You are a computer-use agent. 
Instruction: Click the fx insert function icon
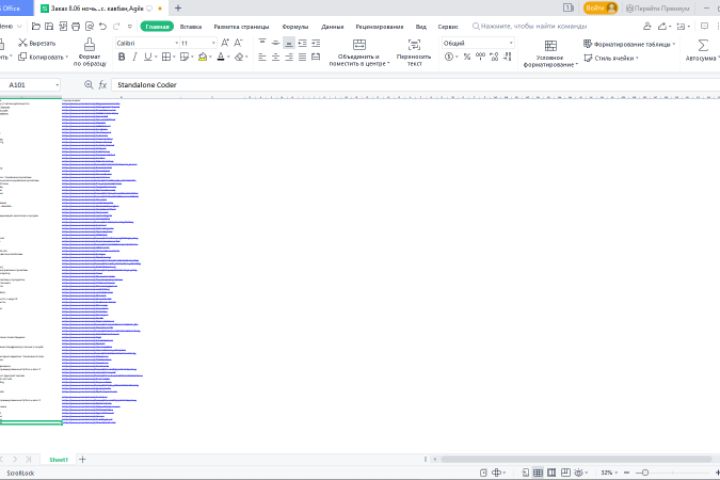(103, 85)
